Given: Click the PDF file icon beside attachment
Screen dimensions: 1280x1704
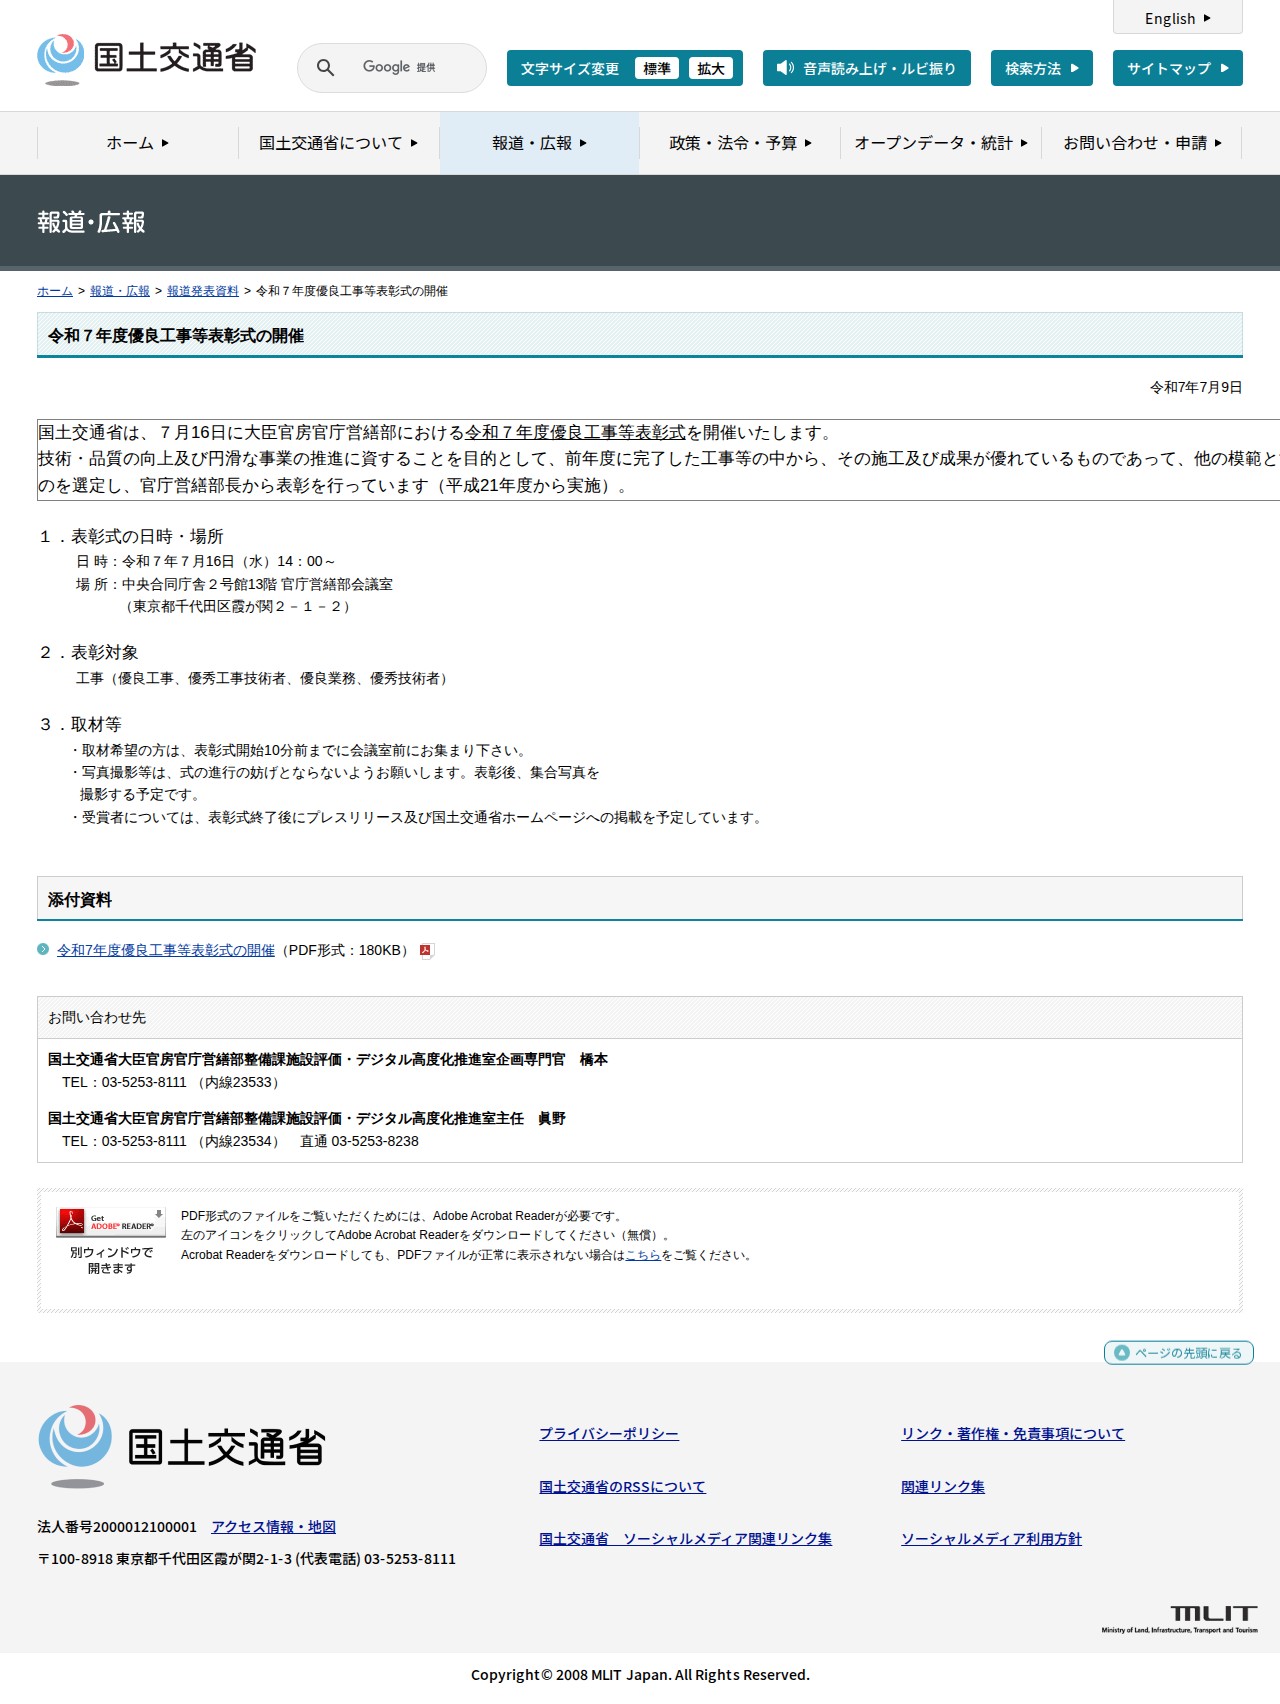Looking at the screenshot, I should pos(426,951).
